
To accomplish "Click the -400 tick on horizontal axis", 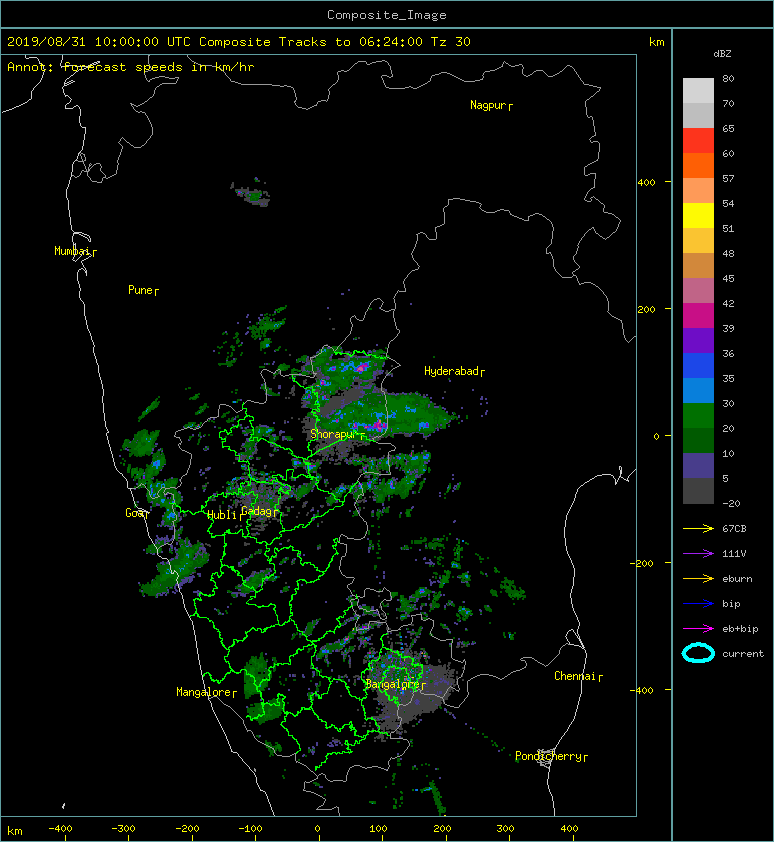I will point(61,829).
